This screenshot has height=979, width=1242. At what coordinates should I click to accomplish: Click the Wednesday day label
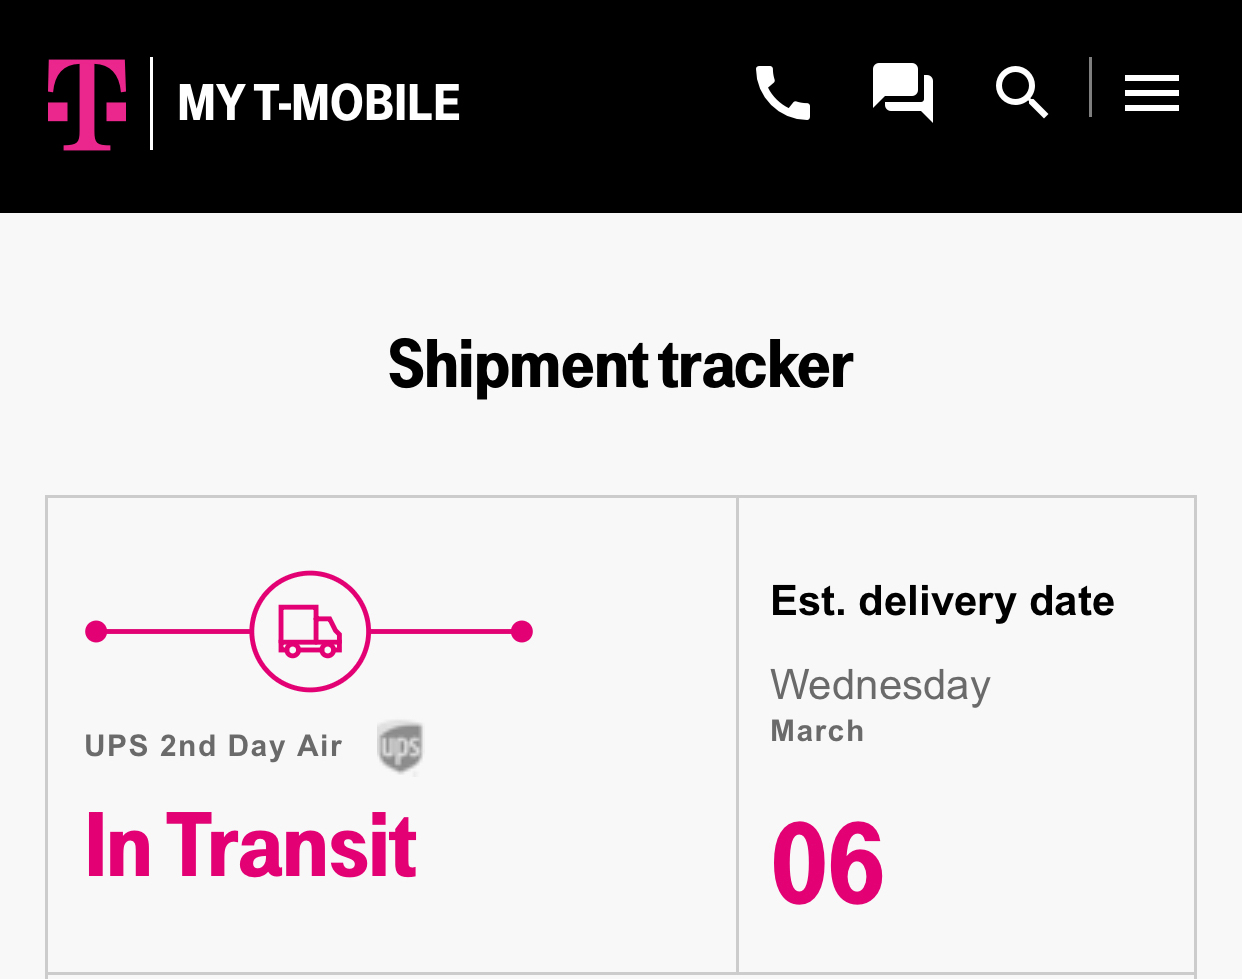(880, 686)
